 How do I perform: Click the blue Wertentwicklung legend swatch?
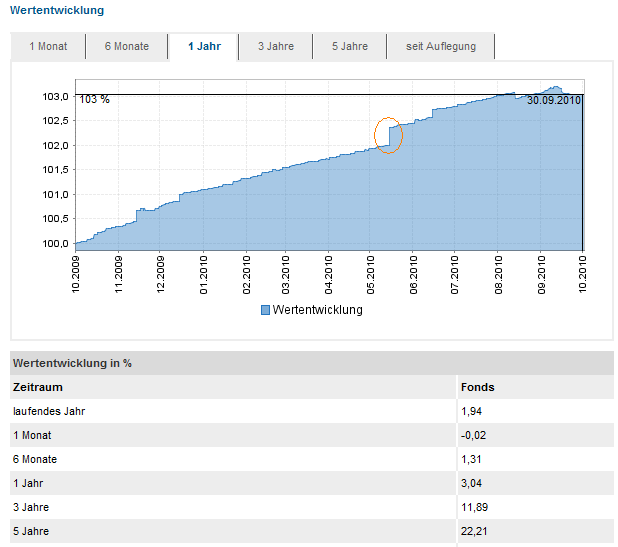pyautogui.click(x=265, y=310)
